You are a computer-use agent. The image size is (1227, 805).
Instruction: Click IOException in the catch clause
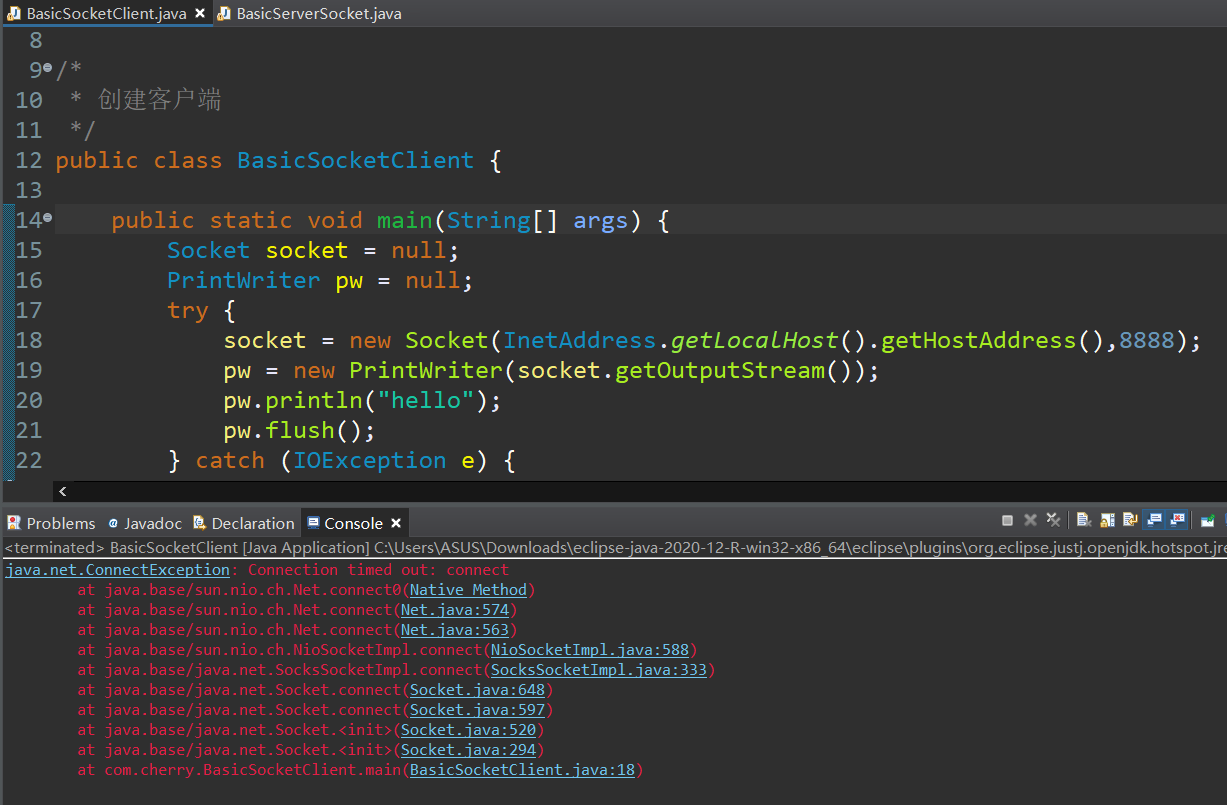370,461
